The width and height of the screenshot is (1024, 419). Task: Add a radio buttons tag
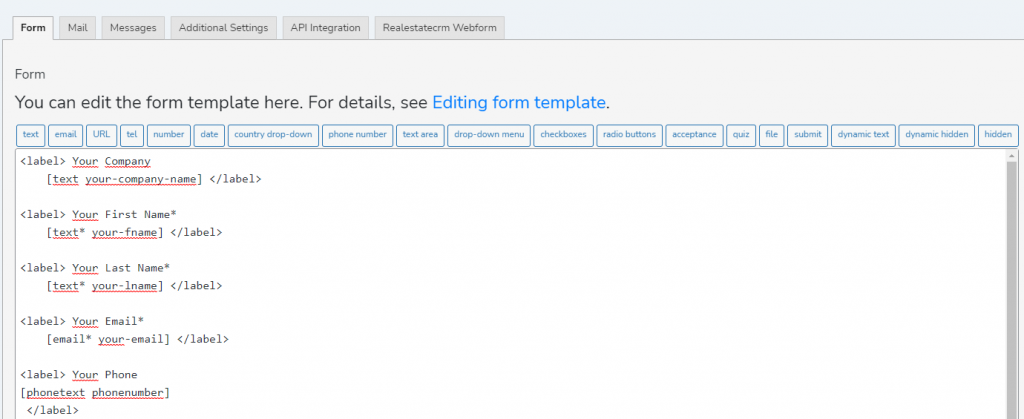click(629, 135)
